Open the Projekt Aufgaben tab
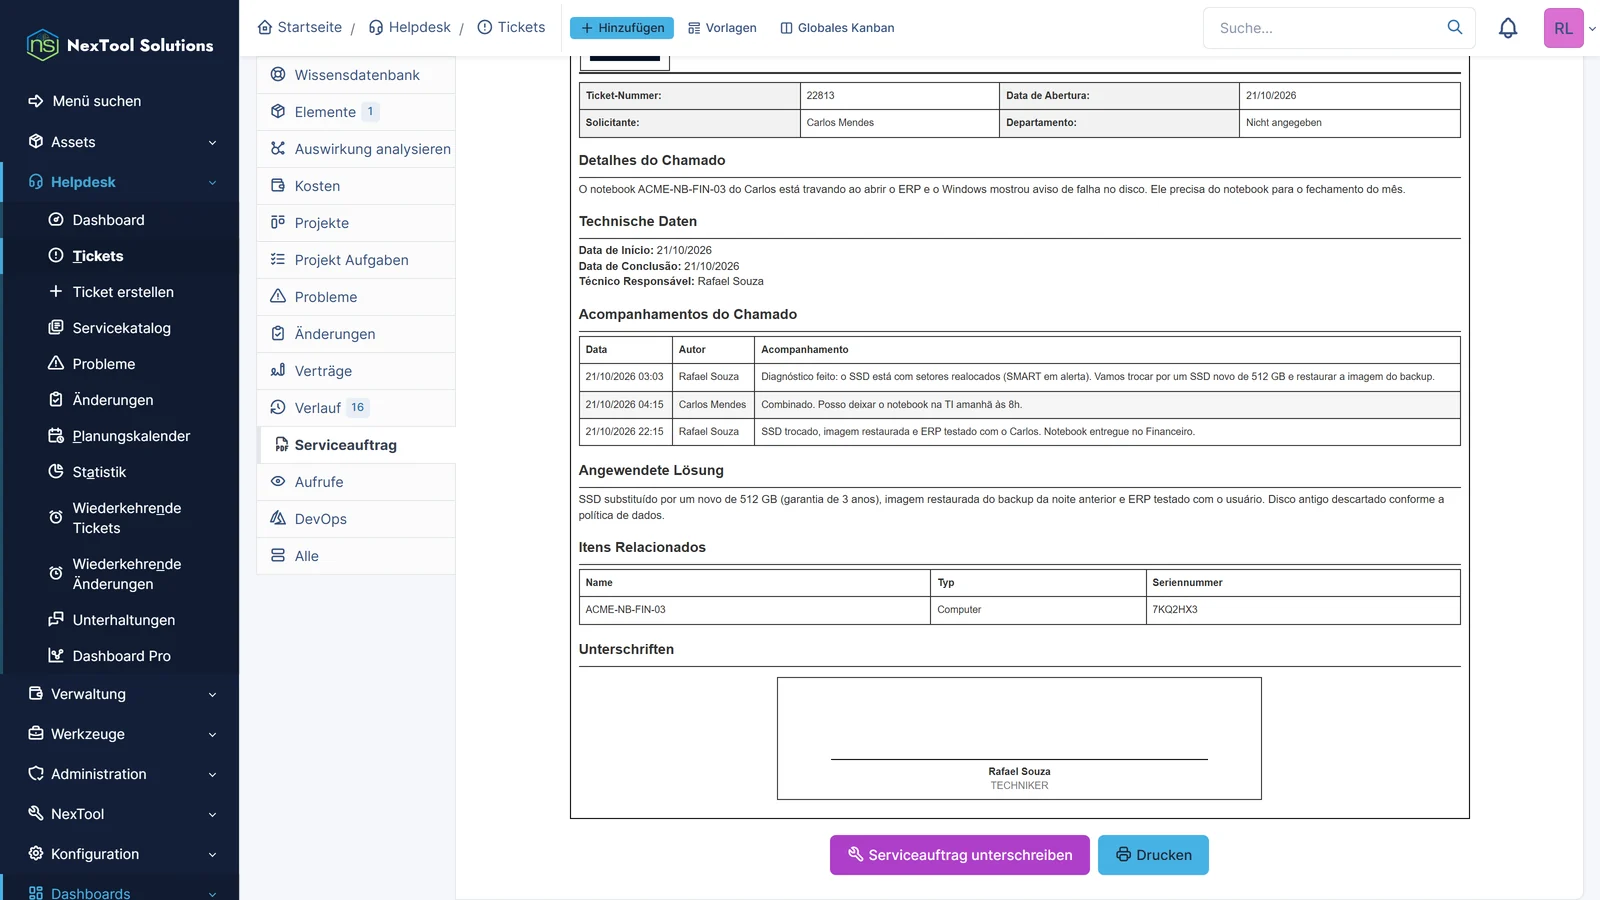 (x=356, y=260)
